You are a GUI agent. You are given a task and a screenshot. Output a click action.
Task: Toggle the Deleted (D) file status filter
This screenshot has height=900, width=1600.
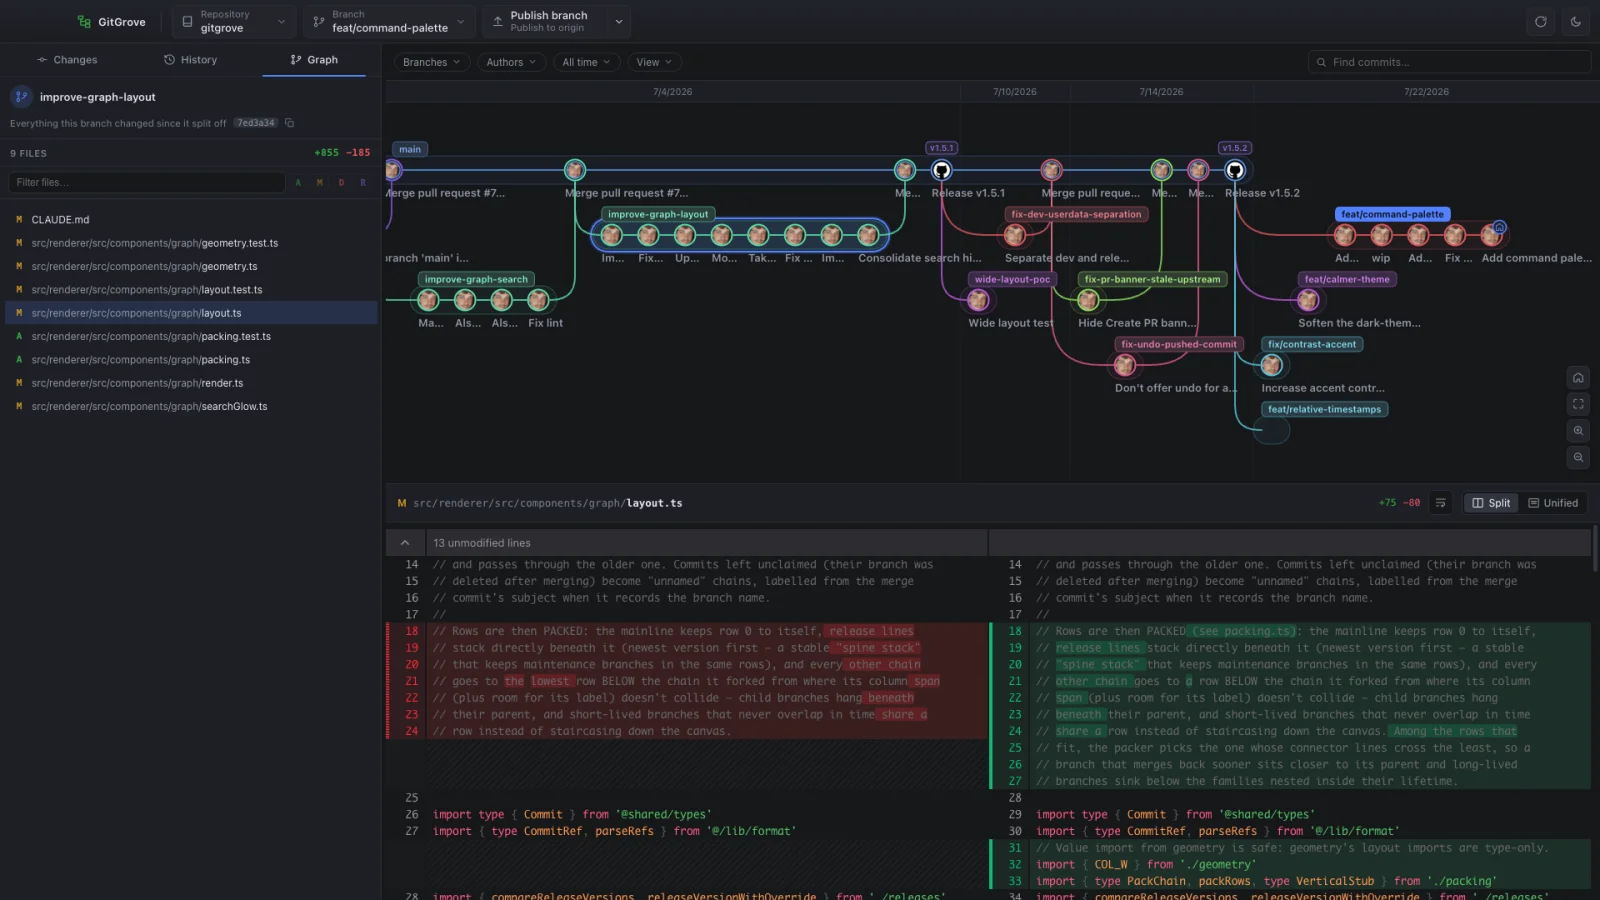coord(342,183)
